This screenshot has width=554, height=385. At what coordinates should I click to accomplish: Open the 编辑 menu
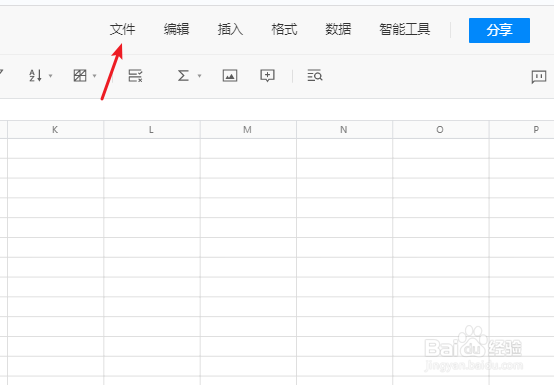coord(176,29)
